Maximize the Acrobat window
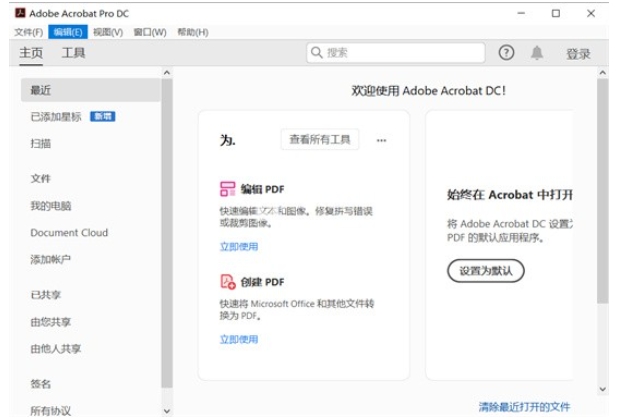The image size is (618, 420). click(x=556, y=13)
